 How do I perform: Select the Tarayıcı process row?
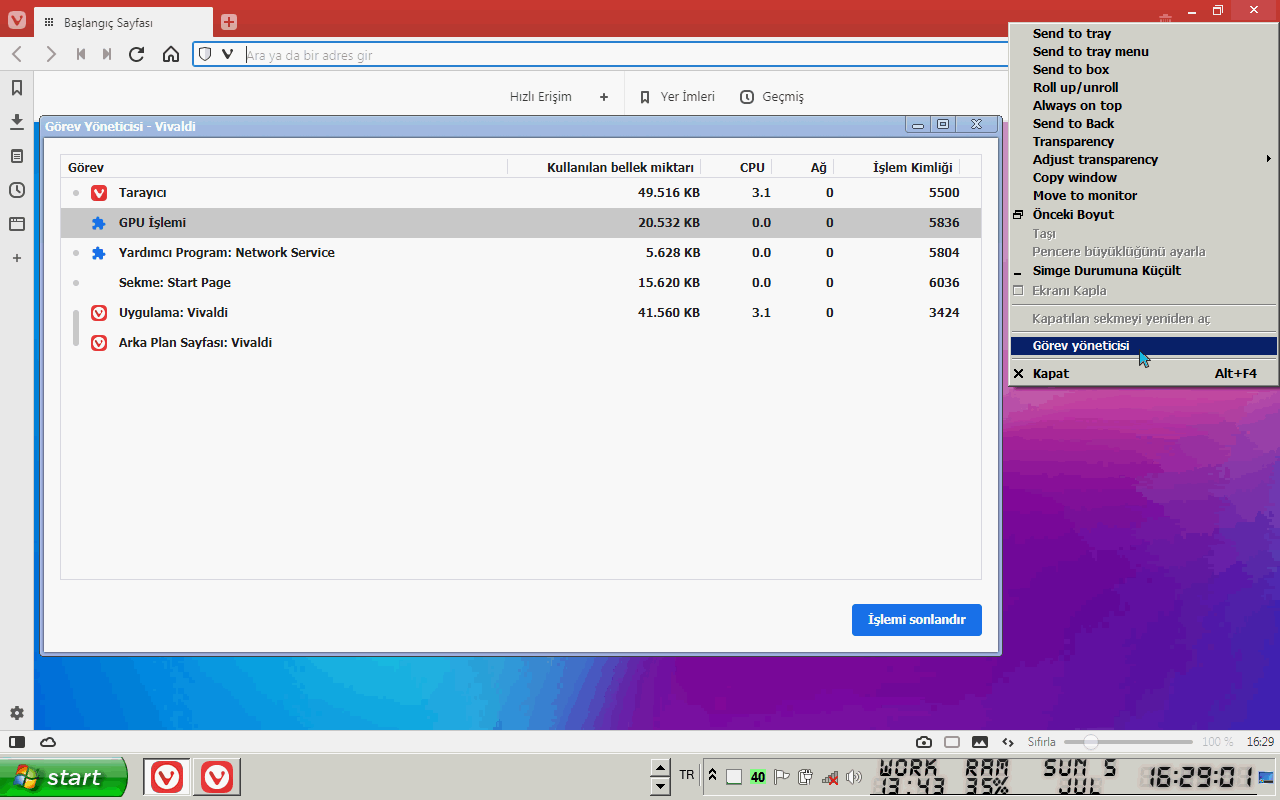pos(521,193)
